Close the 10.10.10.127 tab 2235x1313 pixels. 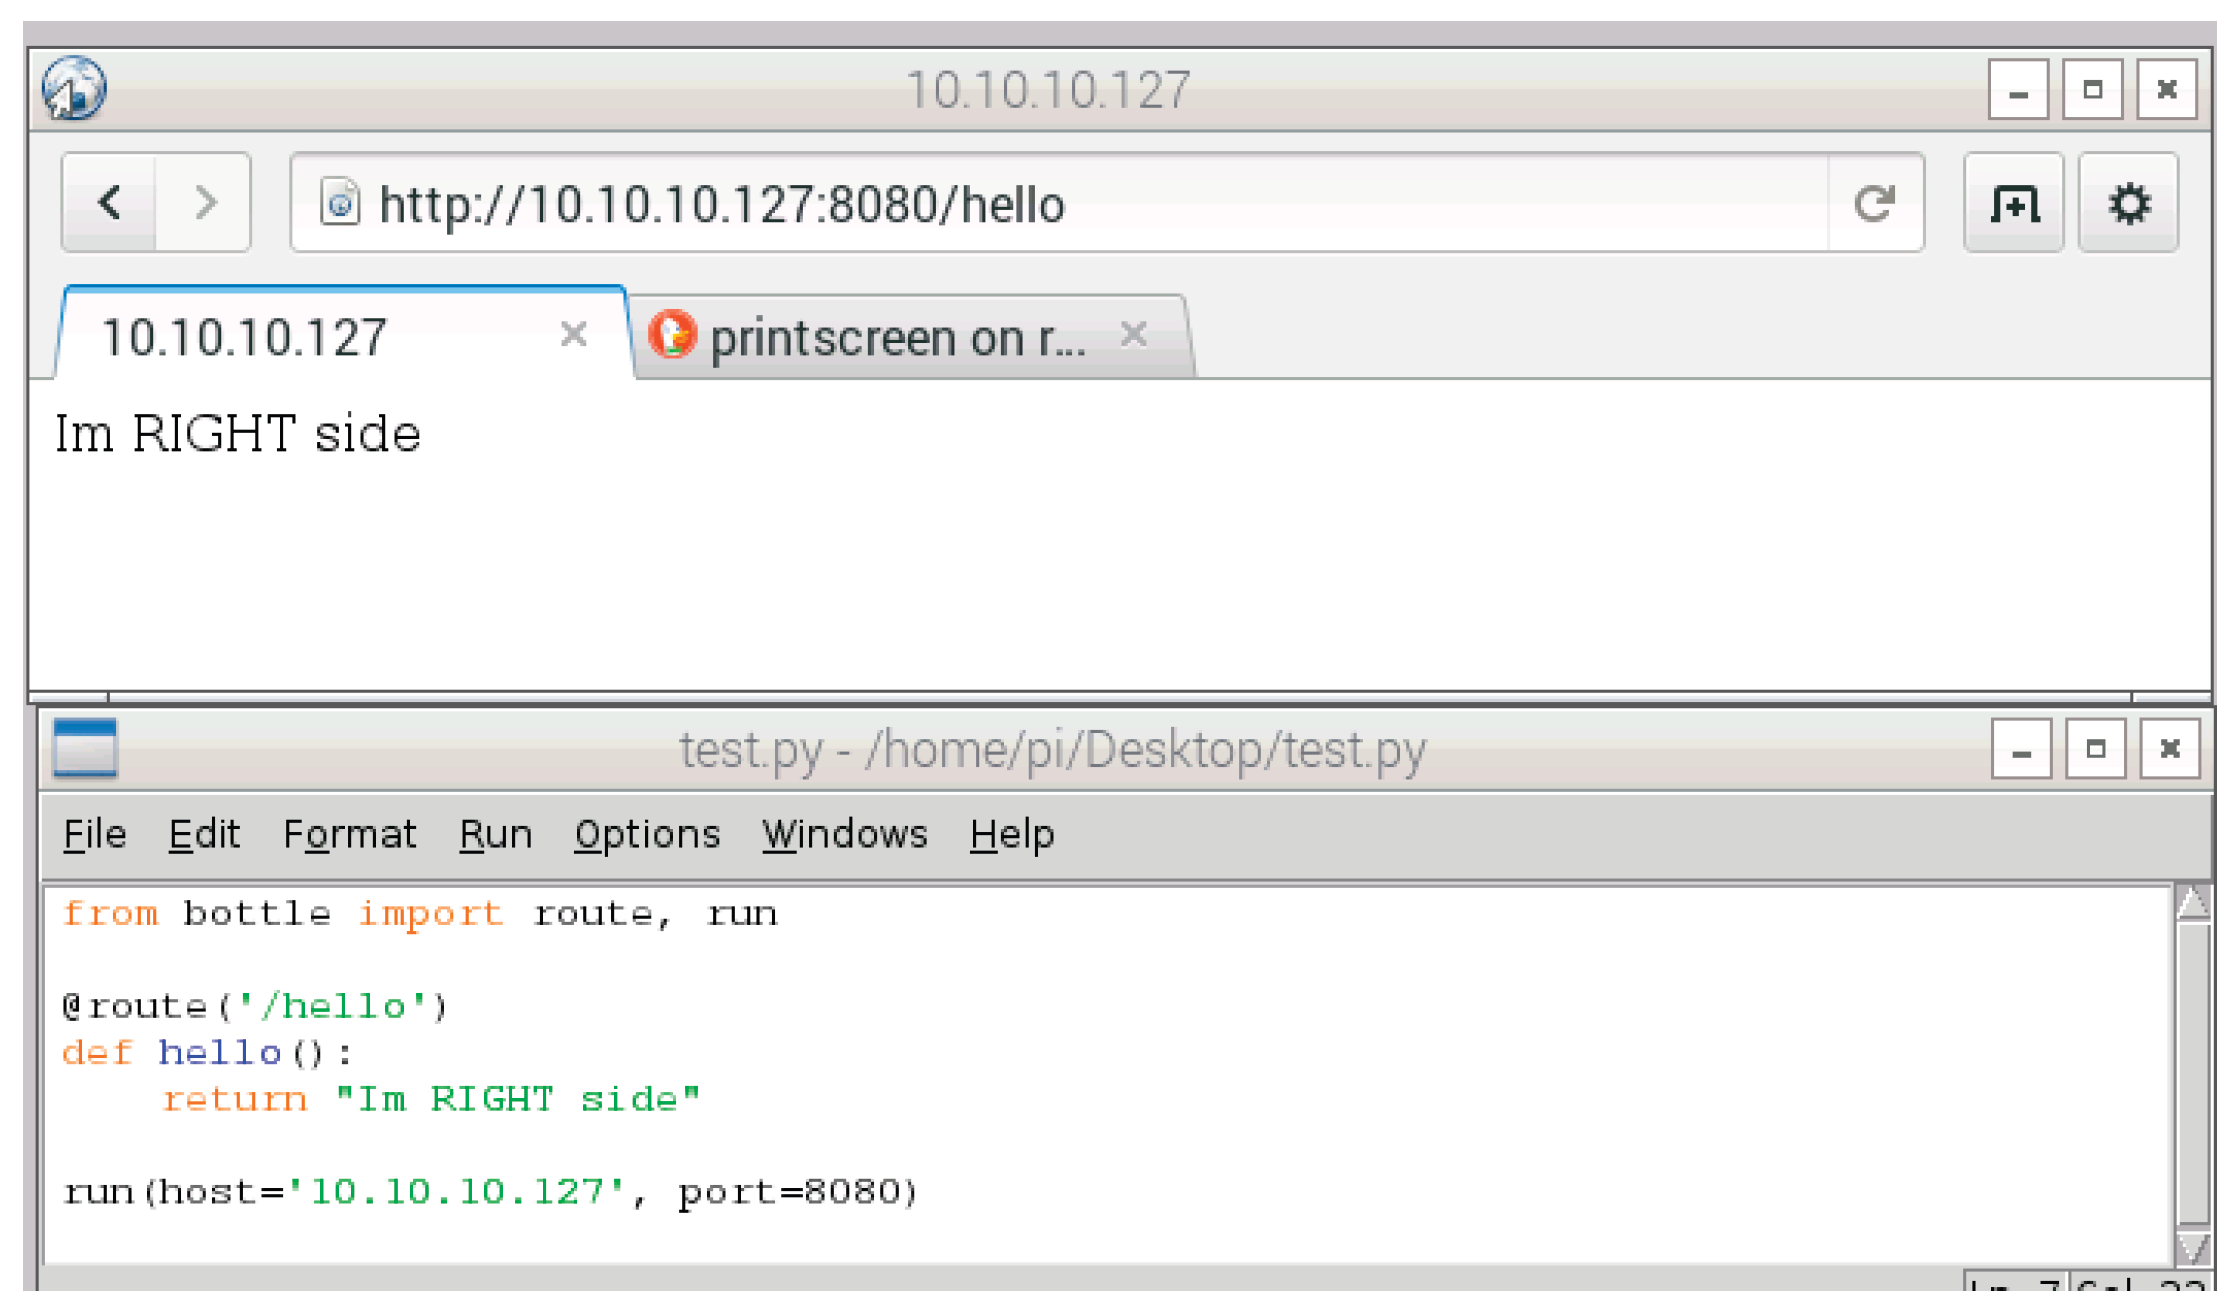pos(574,336)
